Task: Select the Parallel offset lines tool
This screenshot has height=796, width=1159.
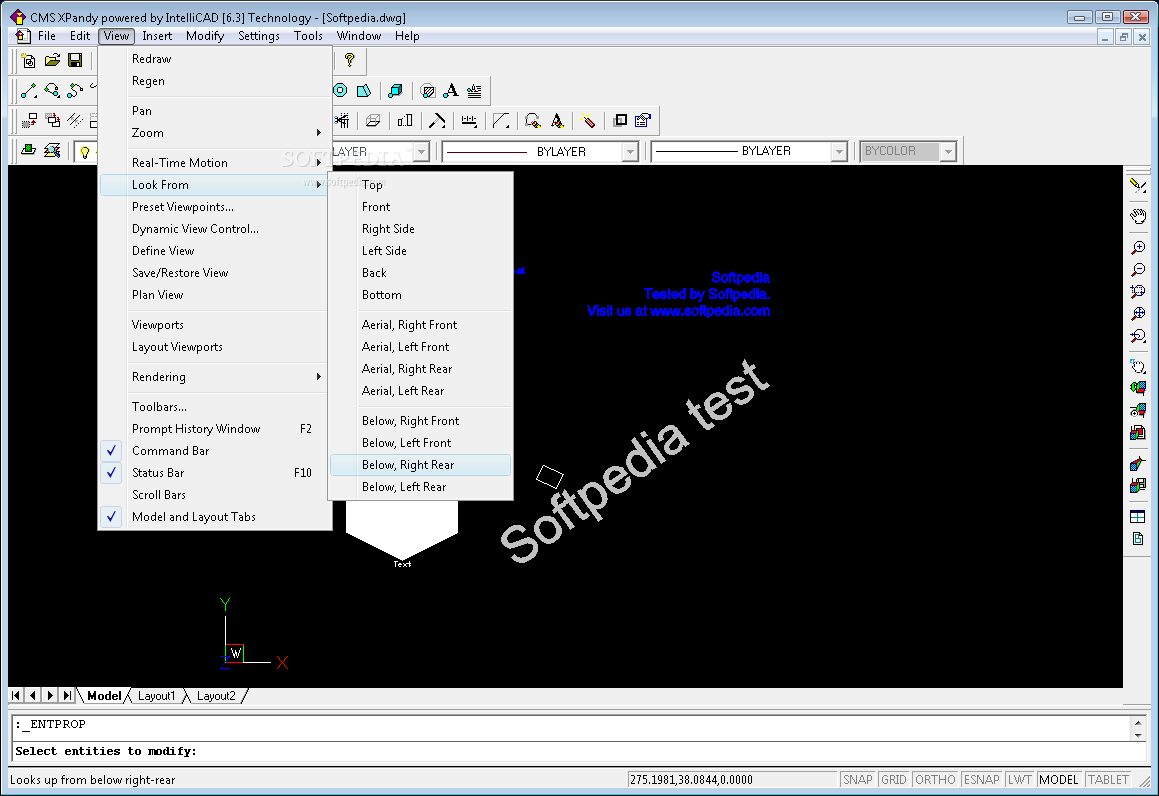Action: (75, 120)
